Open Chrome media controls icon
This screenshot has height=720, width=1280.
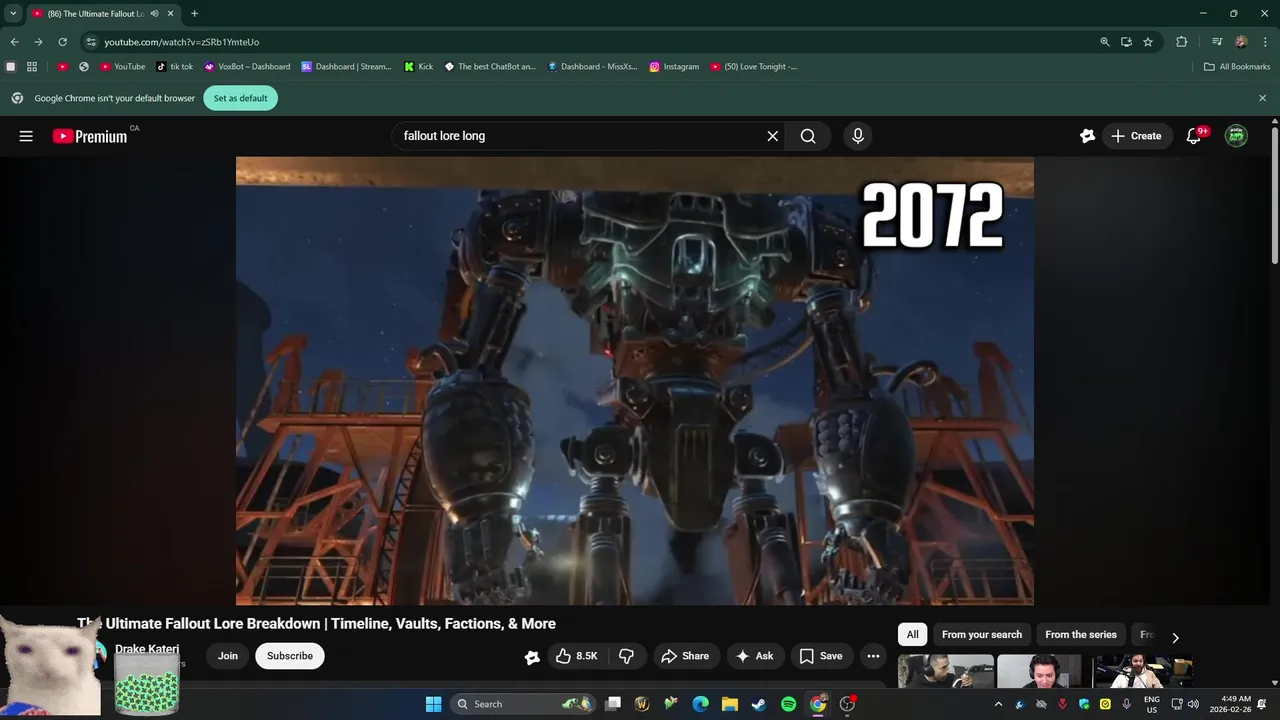click(x=1217, y=42)
